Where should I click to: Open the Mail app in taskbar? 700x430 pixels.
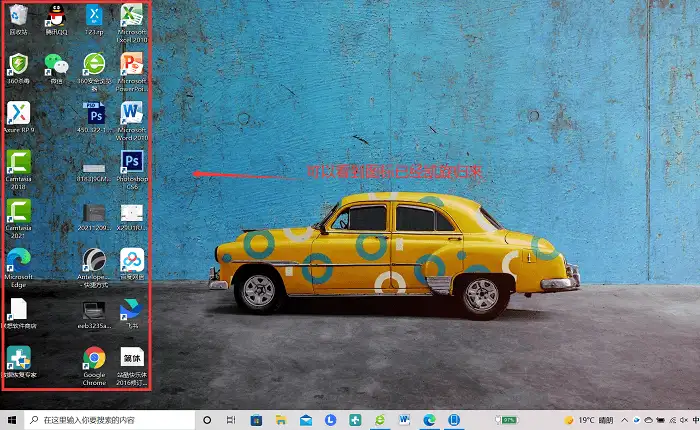[306, 420]
